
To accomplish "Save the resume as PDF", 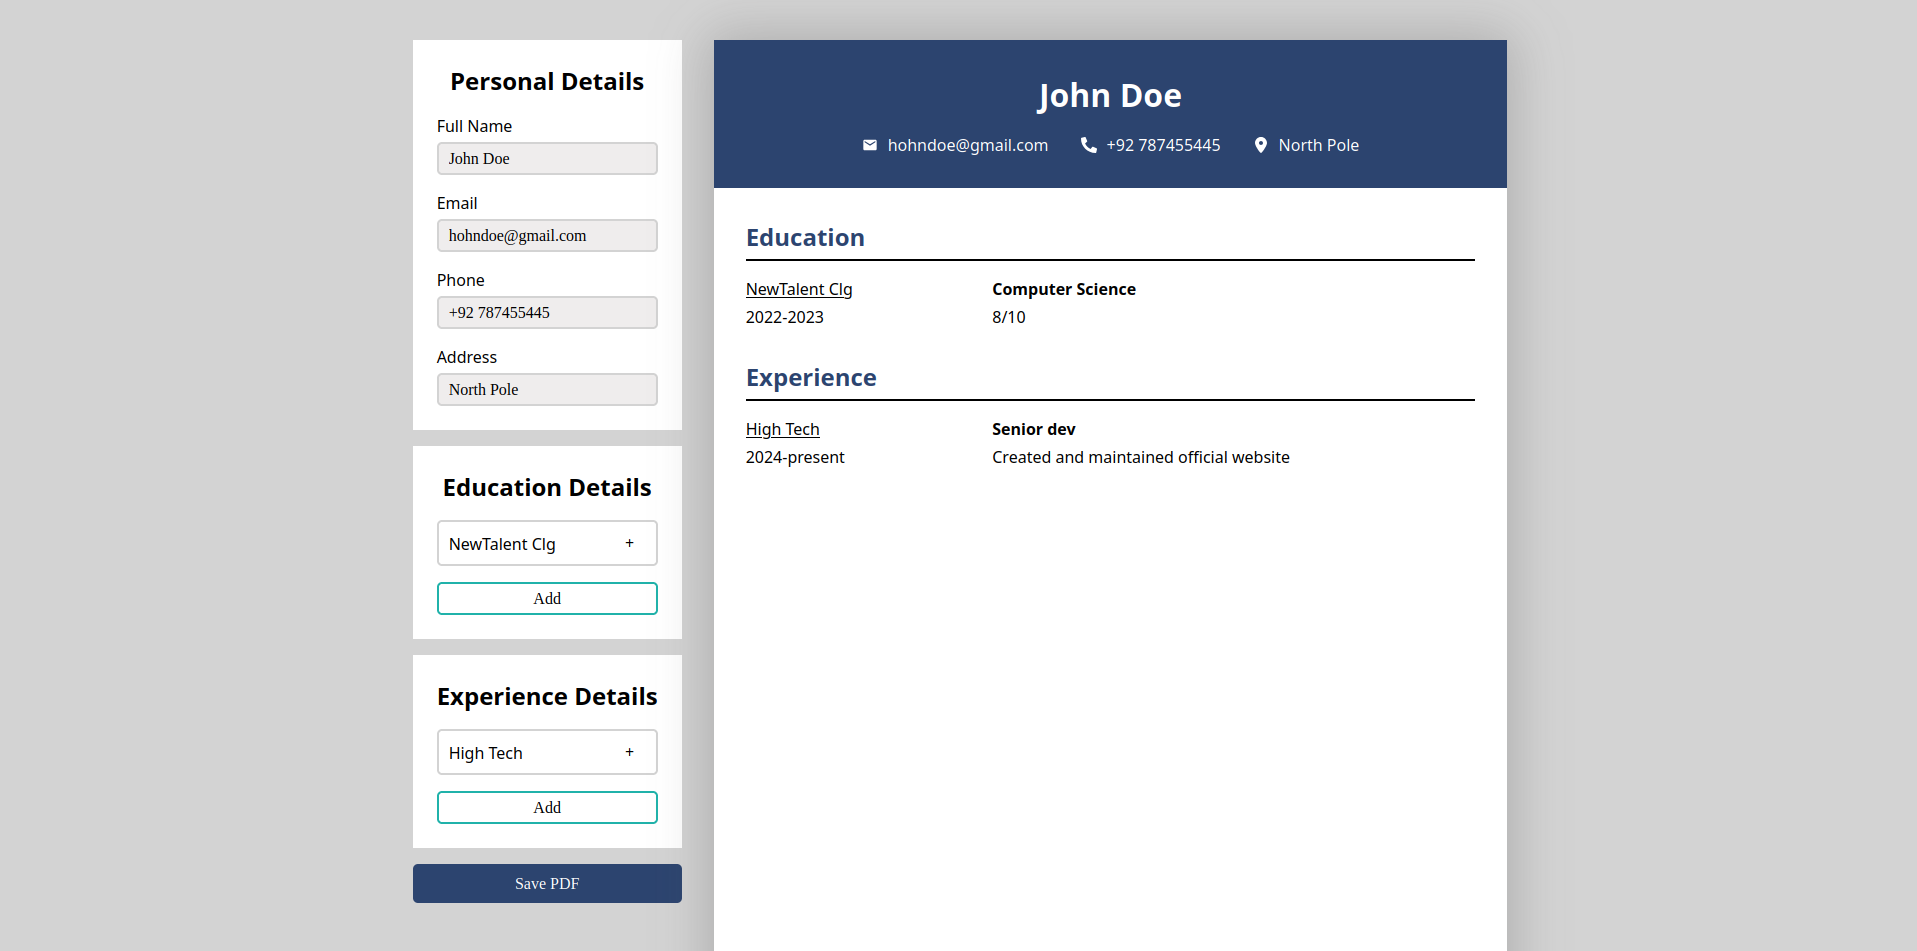I will (547, 884).
